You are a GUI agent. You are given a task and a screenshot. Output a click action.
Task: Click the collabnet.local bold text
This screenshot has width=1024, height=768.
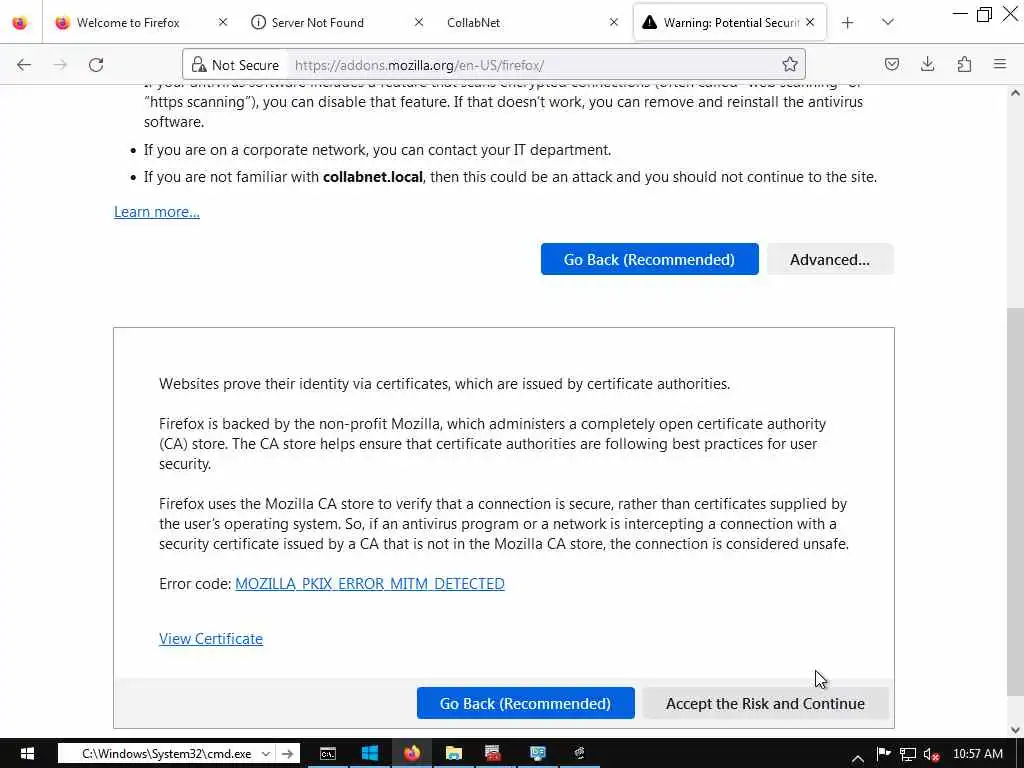point(373,177)
